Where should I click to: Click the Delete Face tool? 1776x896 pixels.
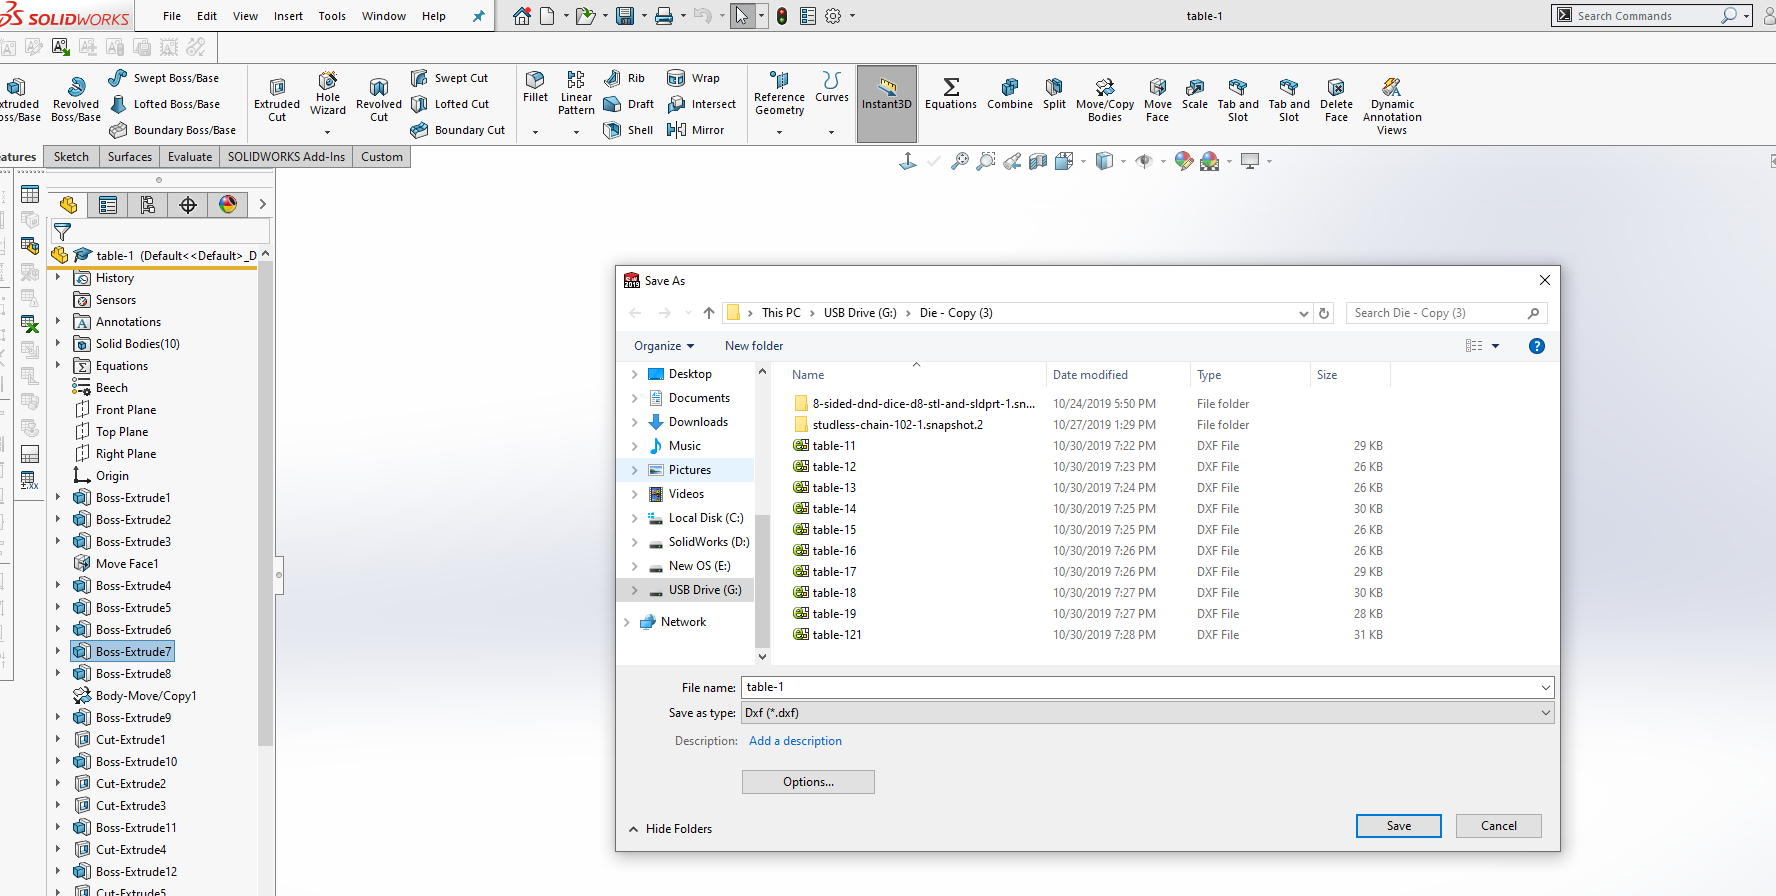pyautogui.click(x=1336, y=100)
